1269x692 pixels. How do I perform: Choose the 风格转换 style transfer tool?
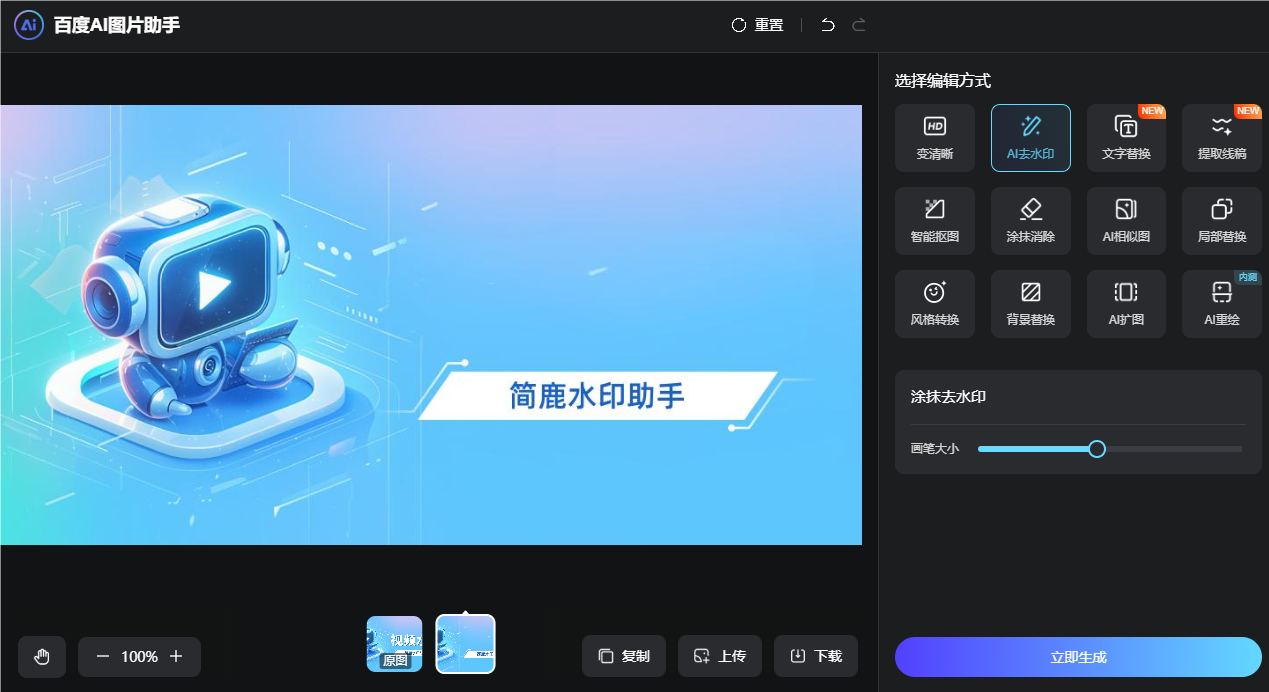934,303
